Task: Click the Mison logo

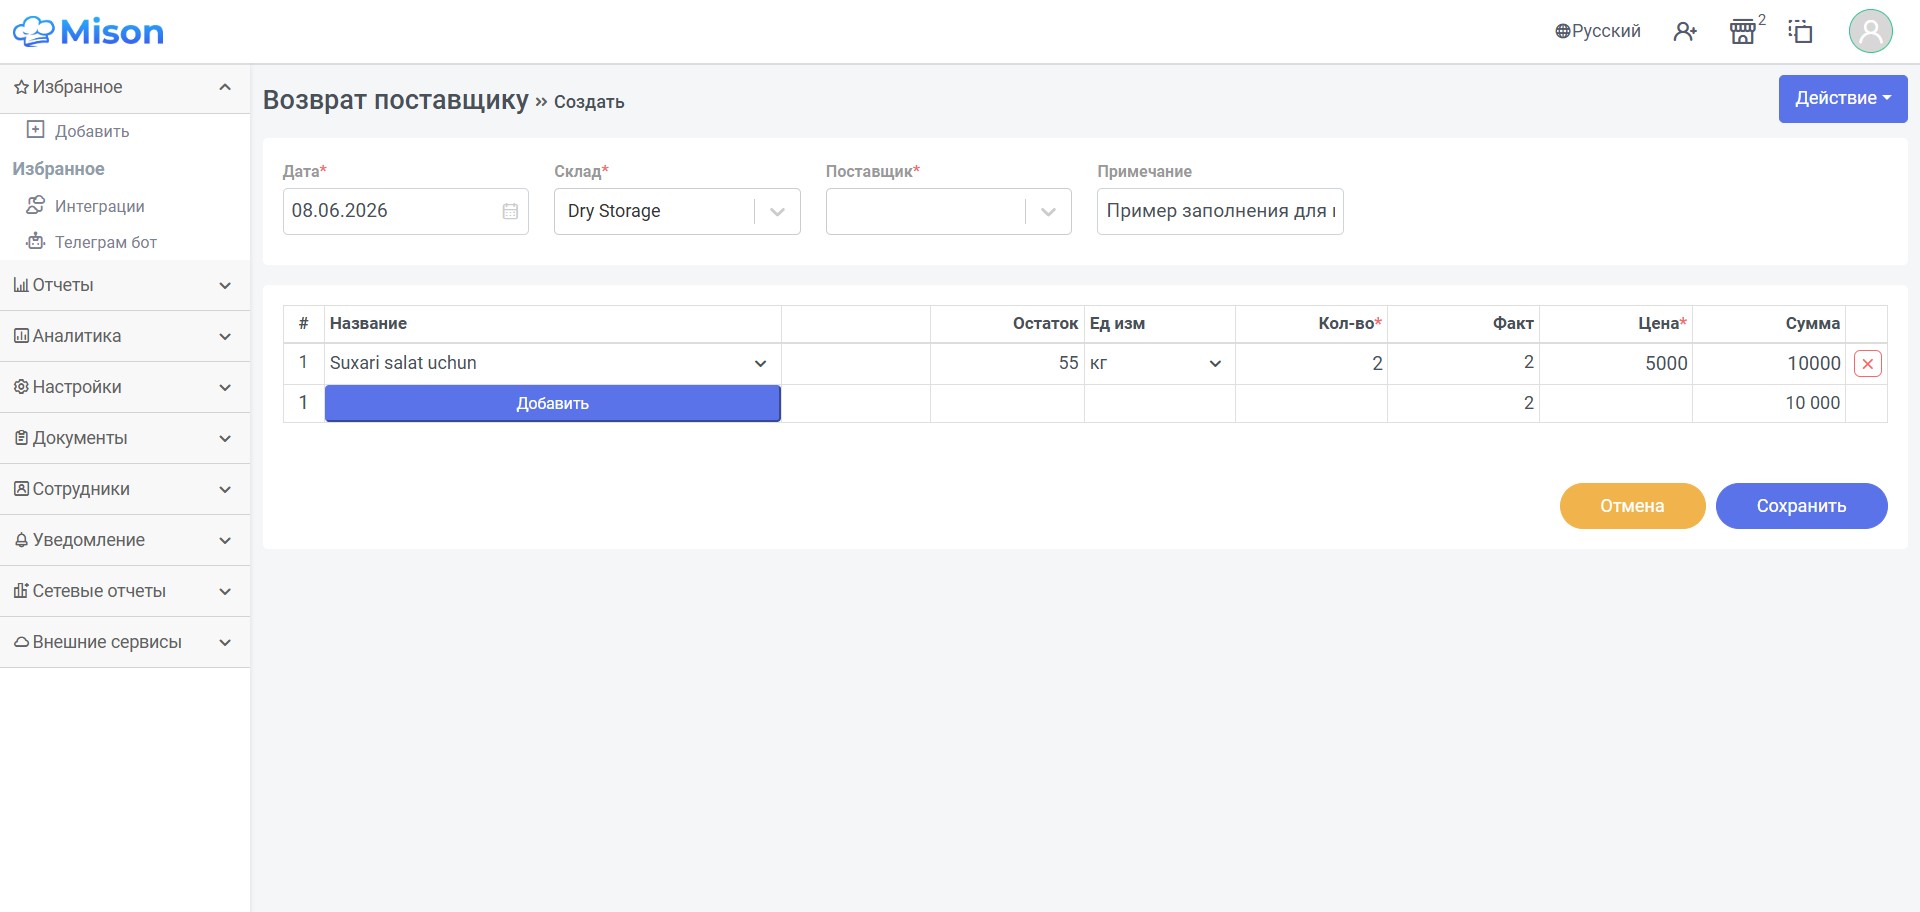Action: 88,32
